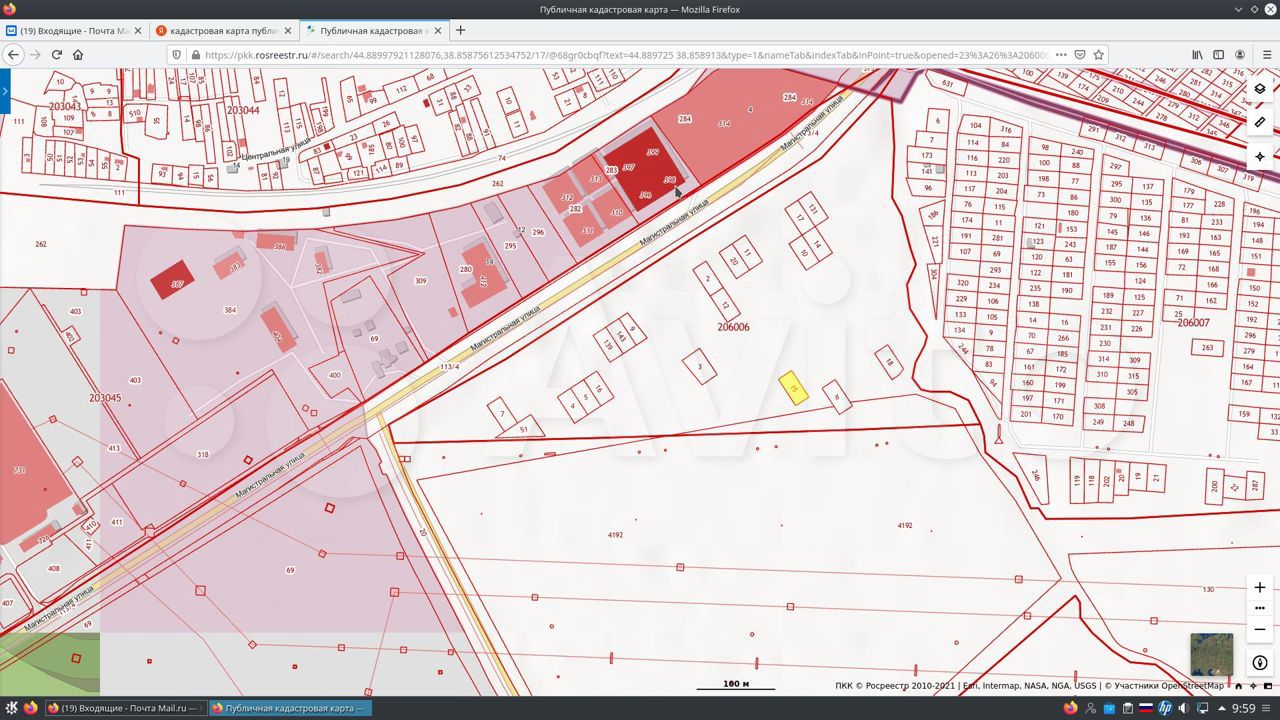Select the yellow highlighted parcel 15

tap(793, 388)
